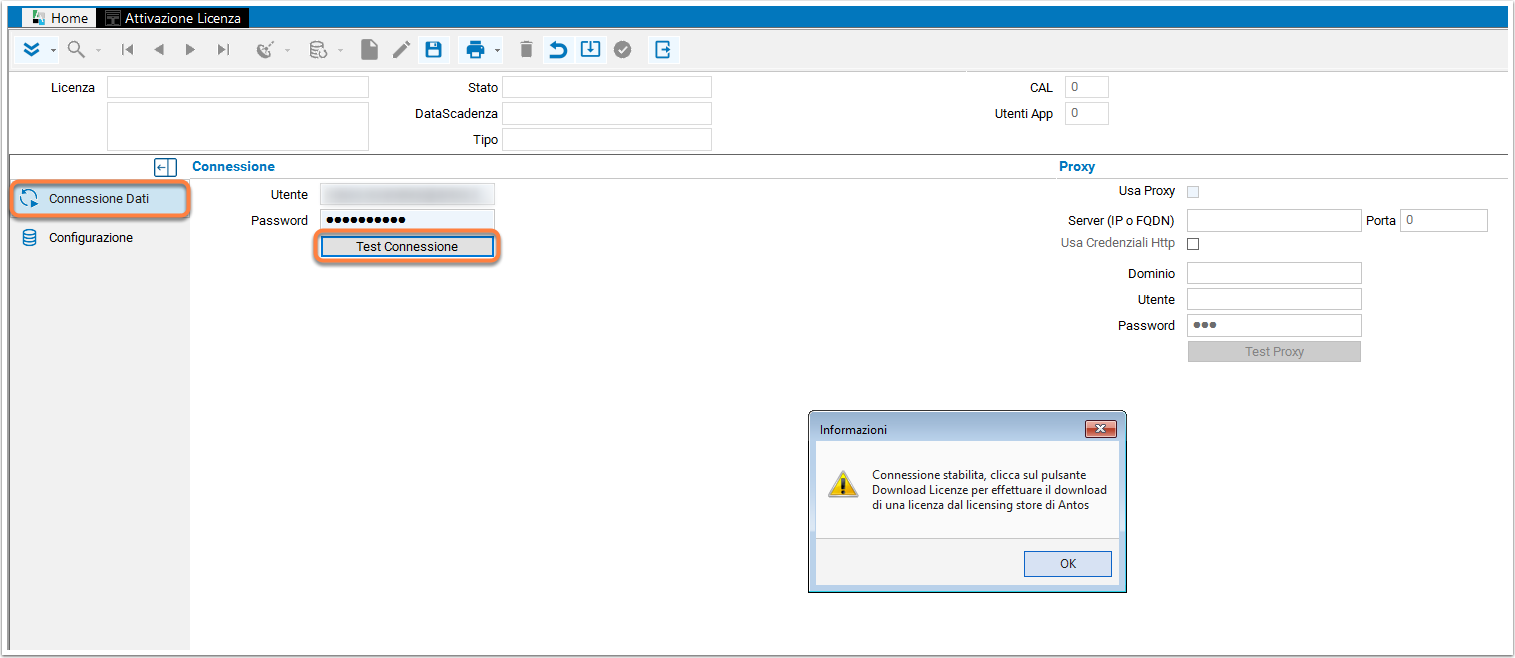The image size is (1515, 658).
Task: Confirm the Informazioni dialog with OK
Action: pos(1067,563)
